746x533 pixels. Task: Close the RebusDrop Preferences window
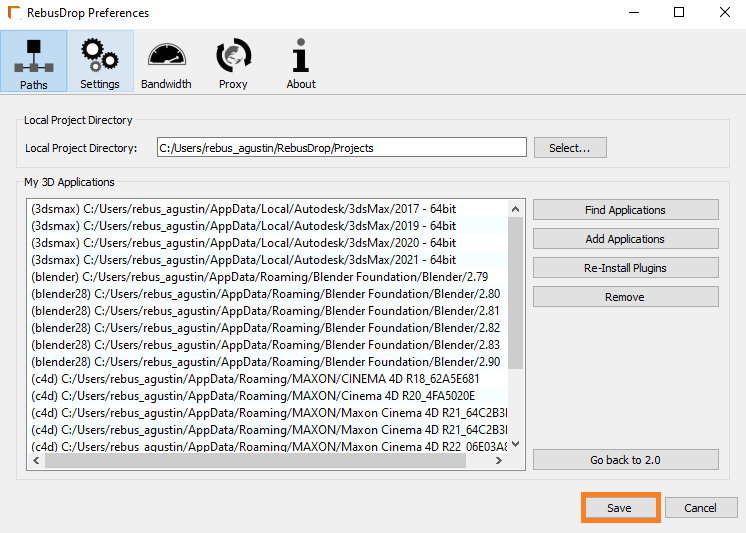(725, 12)
